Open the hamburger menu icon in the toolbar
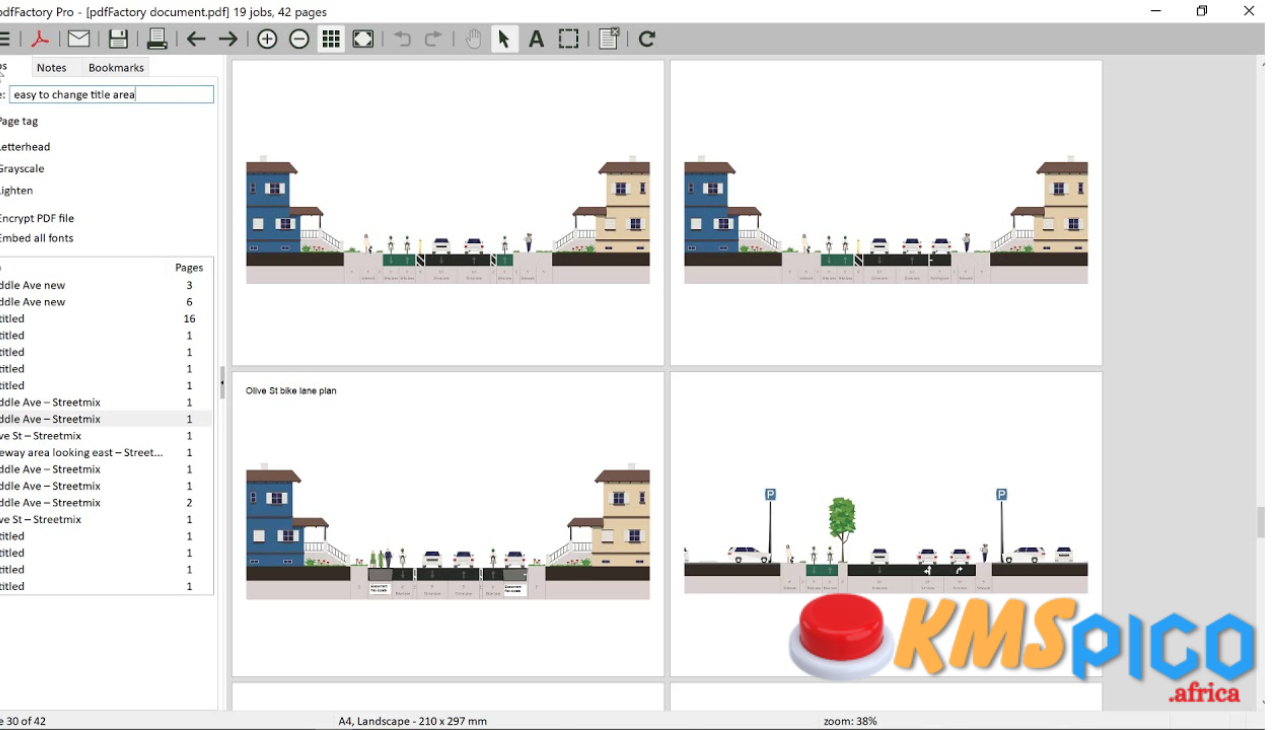The height and width of the screenshot is (730, 1280). [x=4, y=39]
